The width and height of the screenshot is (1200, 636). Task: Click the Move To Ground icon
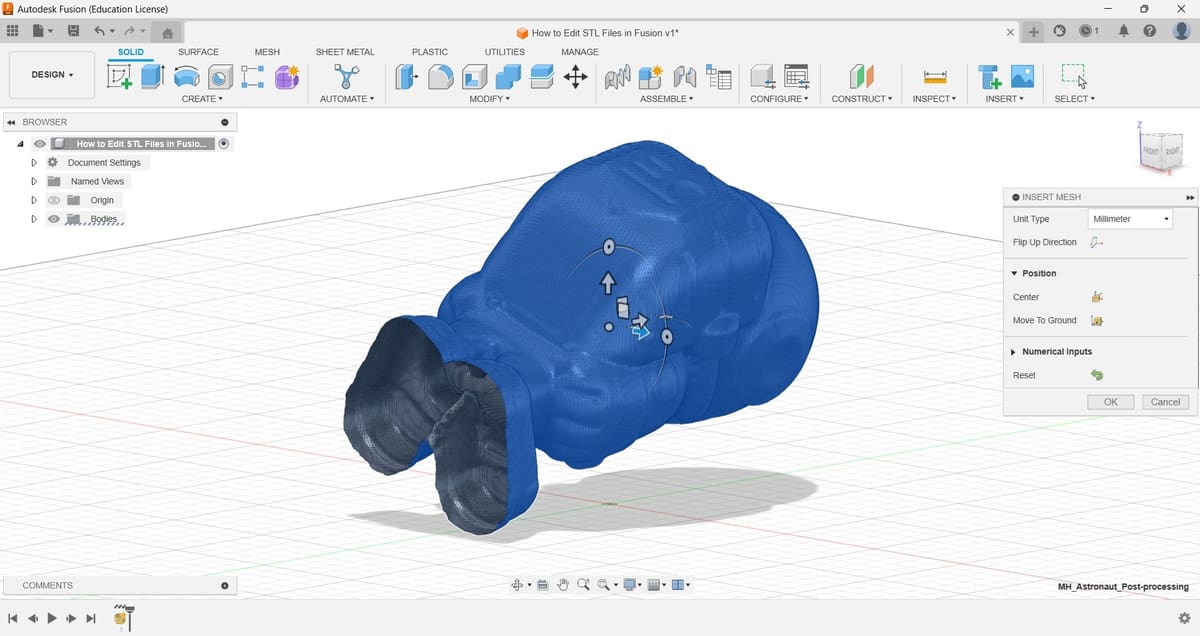(1097, 321)
